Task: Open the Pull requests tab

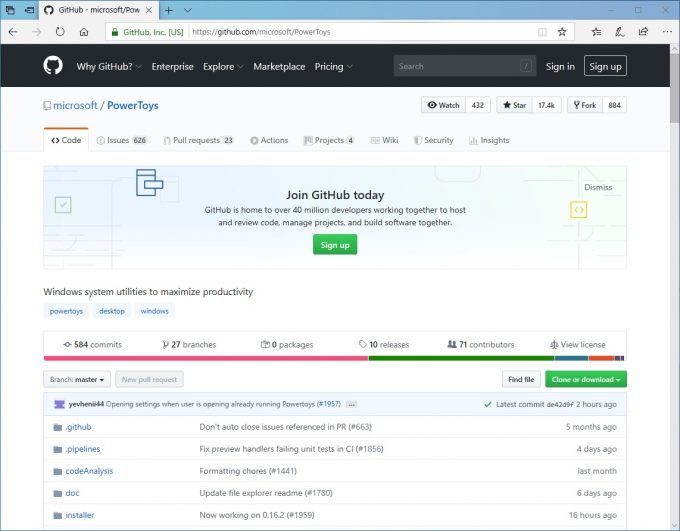Action: pos(198,140)
